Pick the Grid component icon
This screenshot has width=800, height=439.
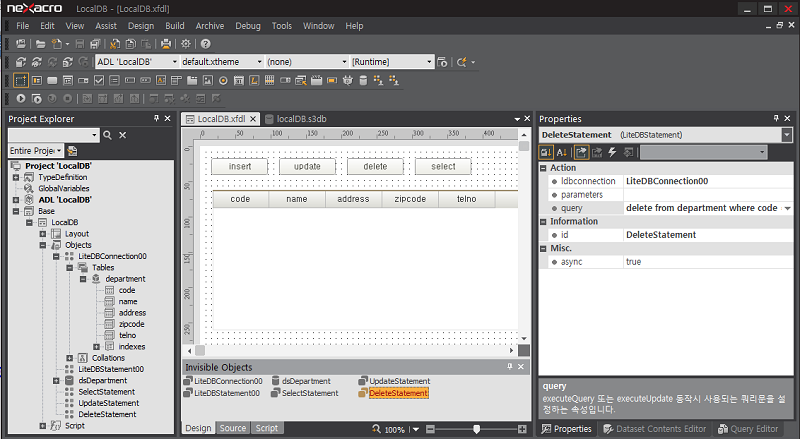click(269, 80)
